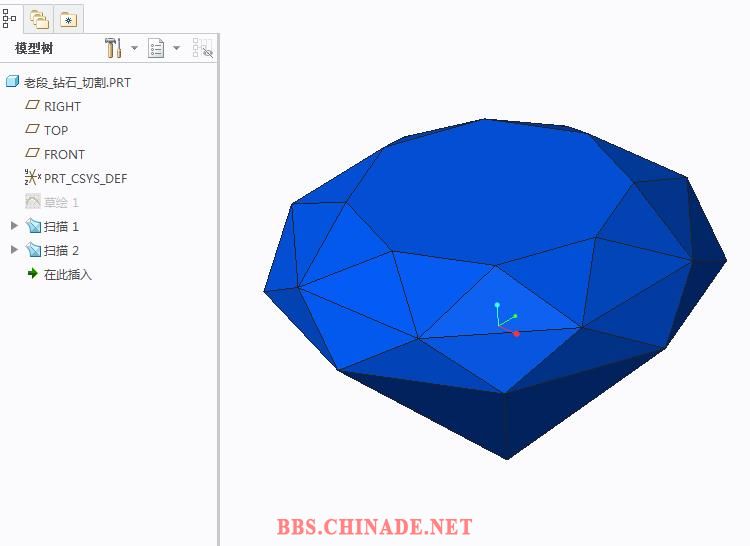Click the 模型树 panel title
The height and width of the screenshot is (546, 750).
coord(34,48)
